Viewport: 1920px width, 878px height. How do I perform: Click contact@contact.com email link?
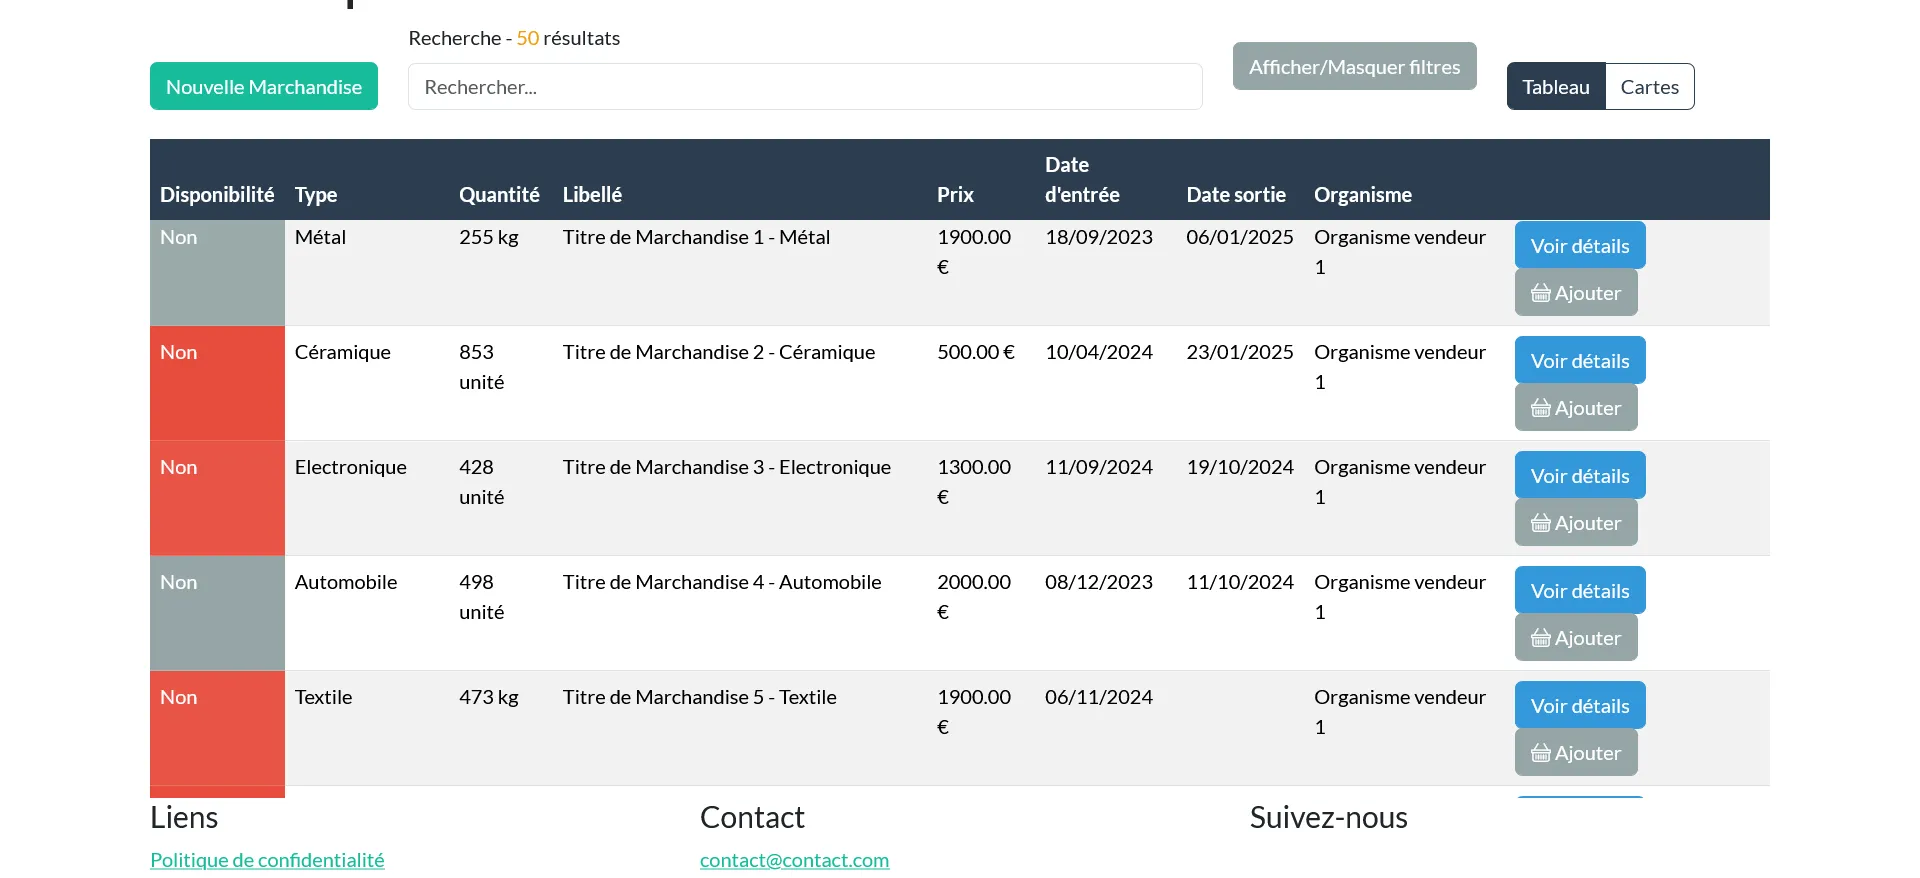coord(794,860)
